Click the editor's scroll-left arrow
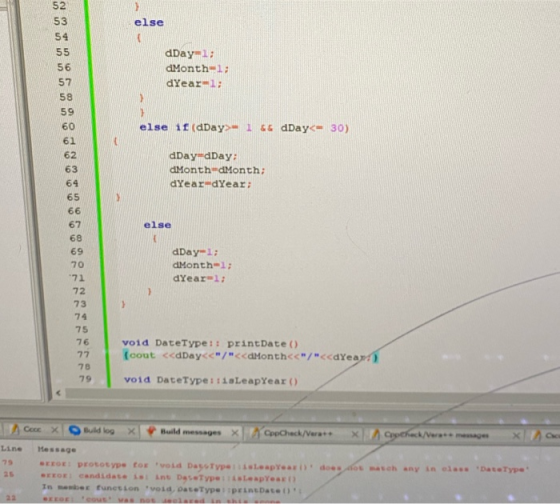 tap(58, 393)
